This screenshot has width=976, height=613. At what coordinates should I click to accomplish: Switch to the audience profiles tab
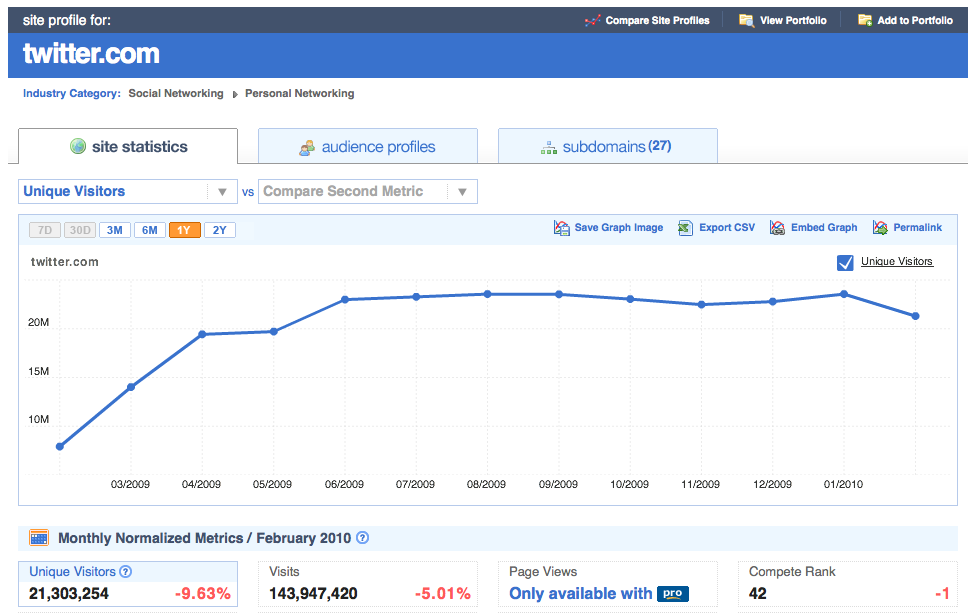pyautogui.click(x=367, y=147)
